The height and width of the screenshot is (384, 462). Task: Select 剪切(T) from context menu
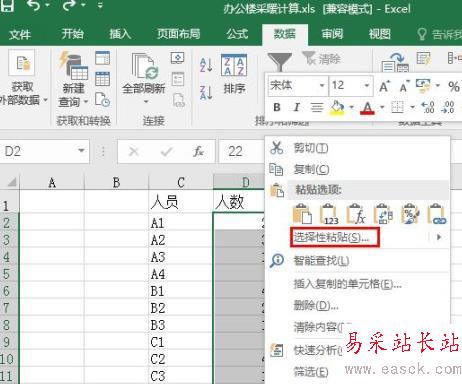tap(358, 148)
